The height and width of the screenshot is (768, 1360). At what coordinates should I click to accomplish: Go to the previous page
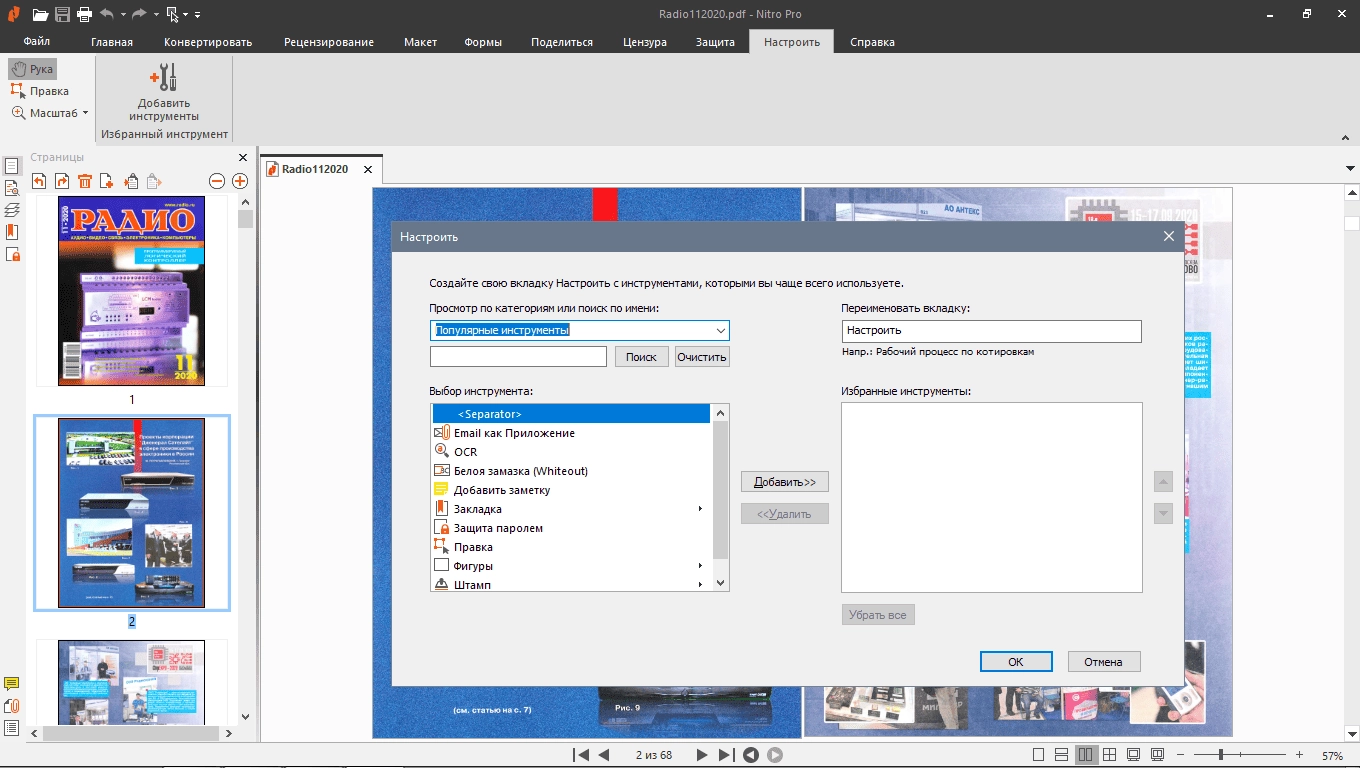click(604, 755)
